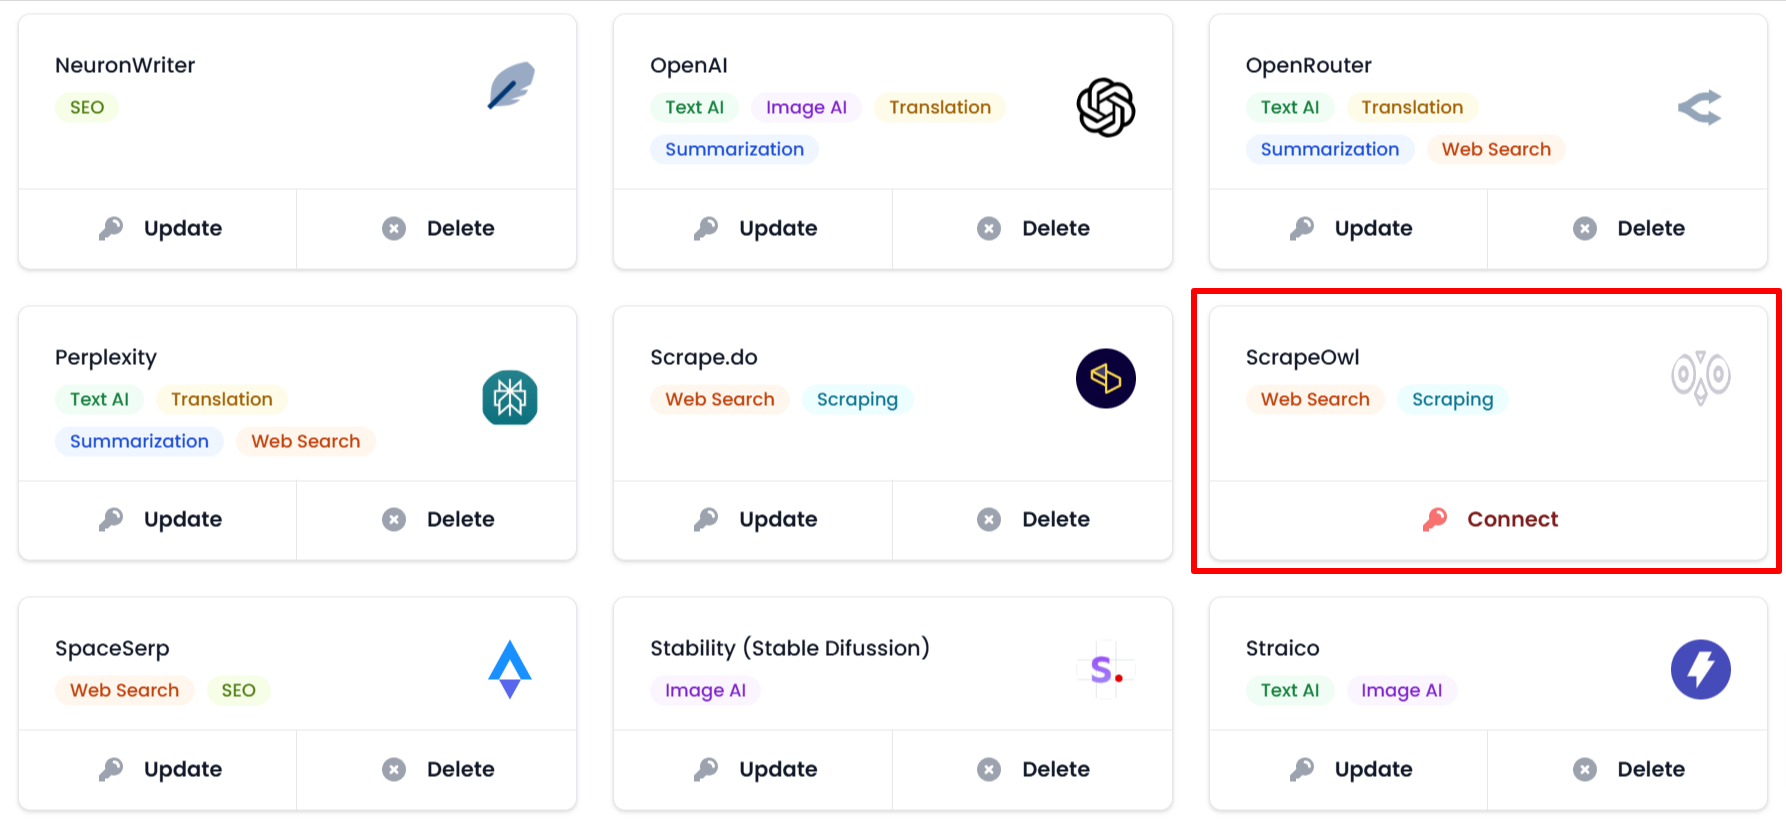Delete the OpenAI connection
This screenshot has width=1786, height=826.
point(1033,228)
